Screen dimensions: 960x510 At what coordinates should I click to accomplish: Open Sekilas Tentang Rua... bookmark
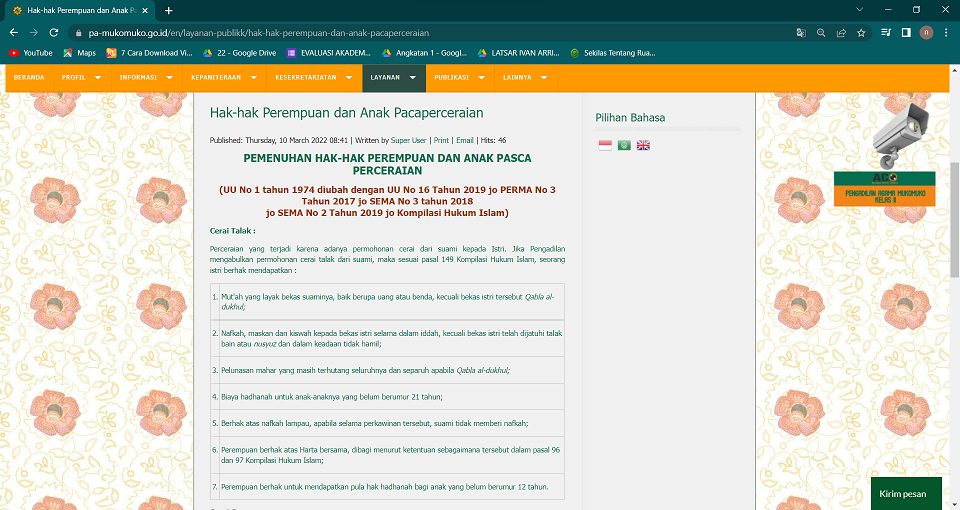(x=613, y=53)
